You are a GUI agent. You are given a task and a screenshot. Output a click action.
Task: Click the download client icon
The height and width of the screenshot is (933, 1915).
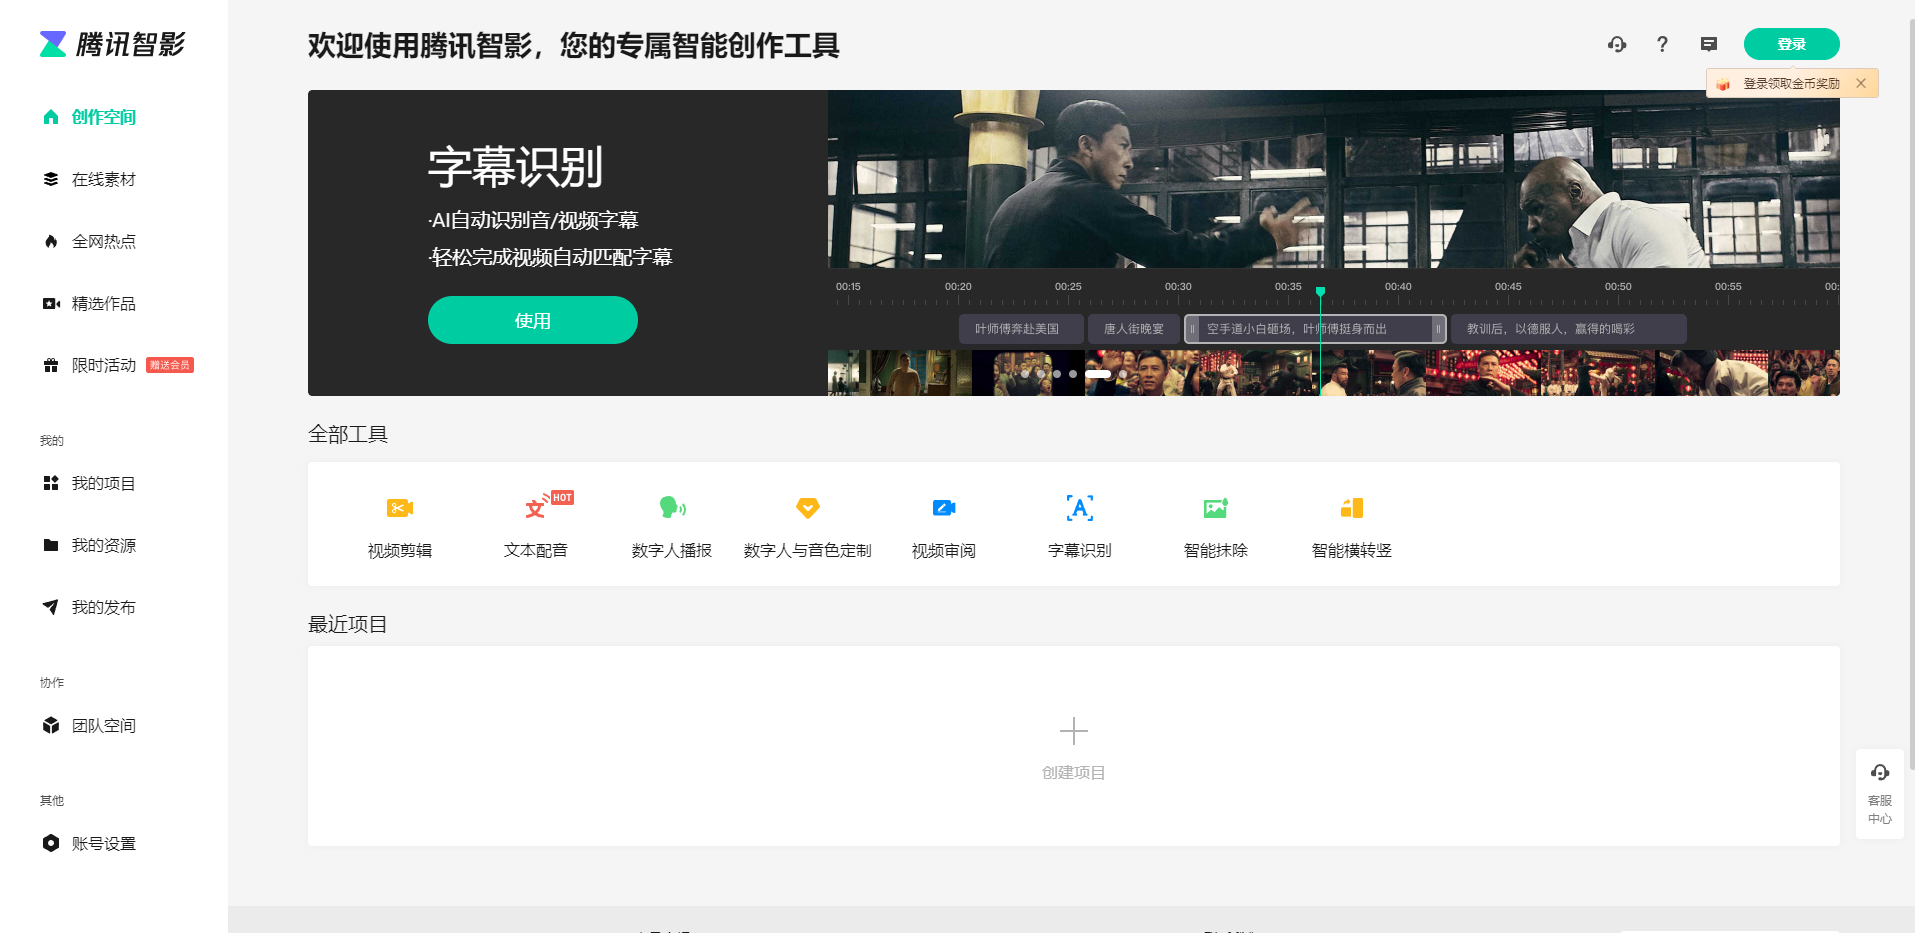coord(1616,44)
